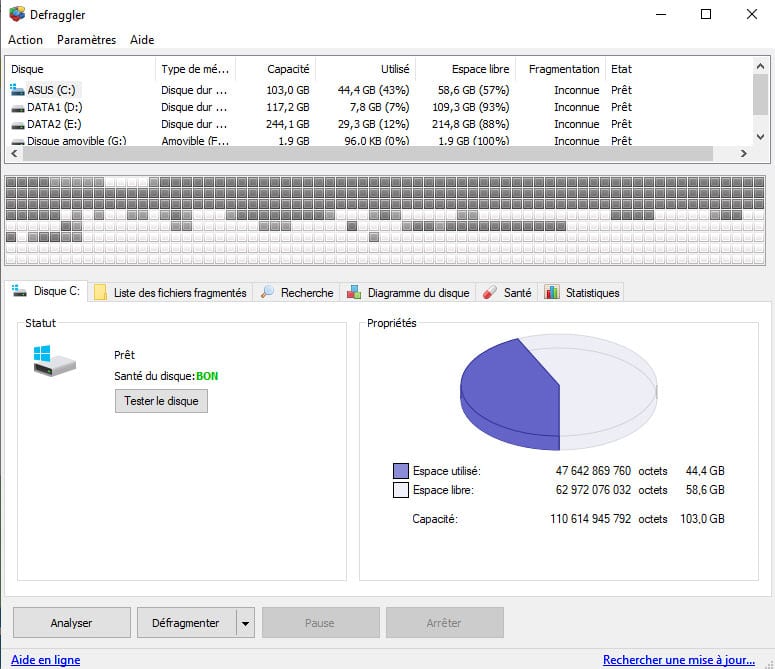
Task: Click the Espace utilisé color swatch
Action: [x=401, y=471]
